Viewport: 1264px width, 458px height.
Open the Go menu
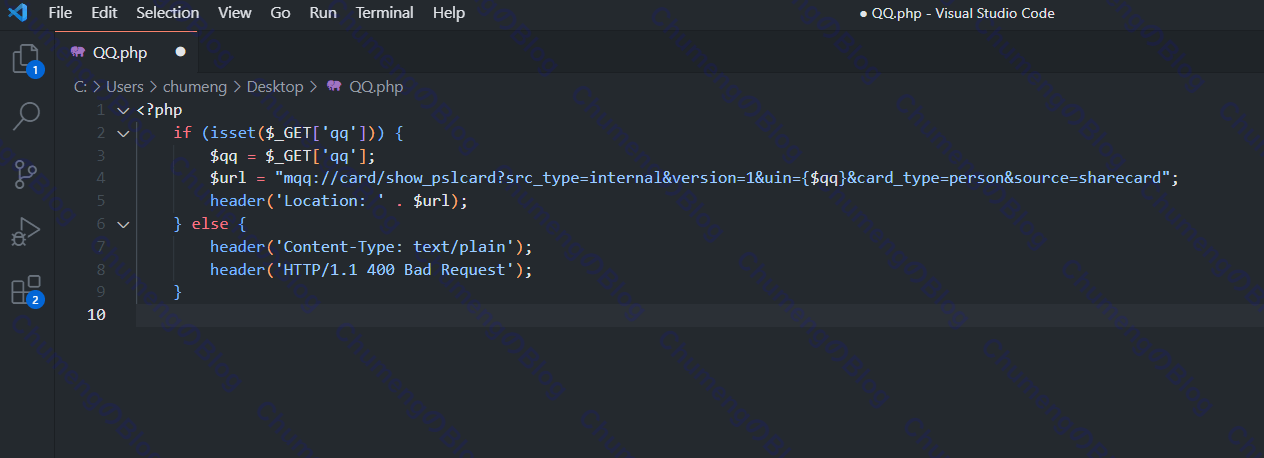coord(281,13)
